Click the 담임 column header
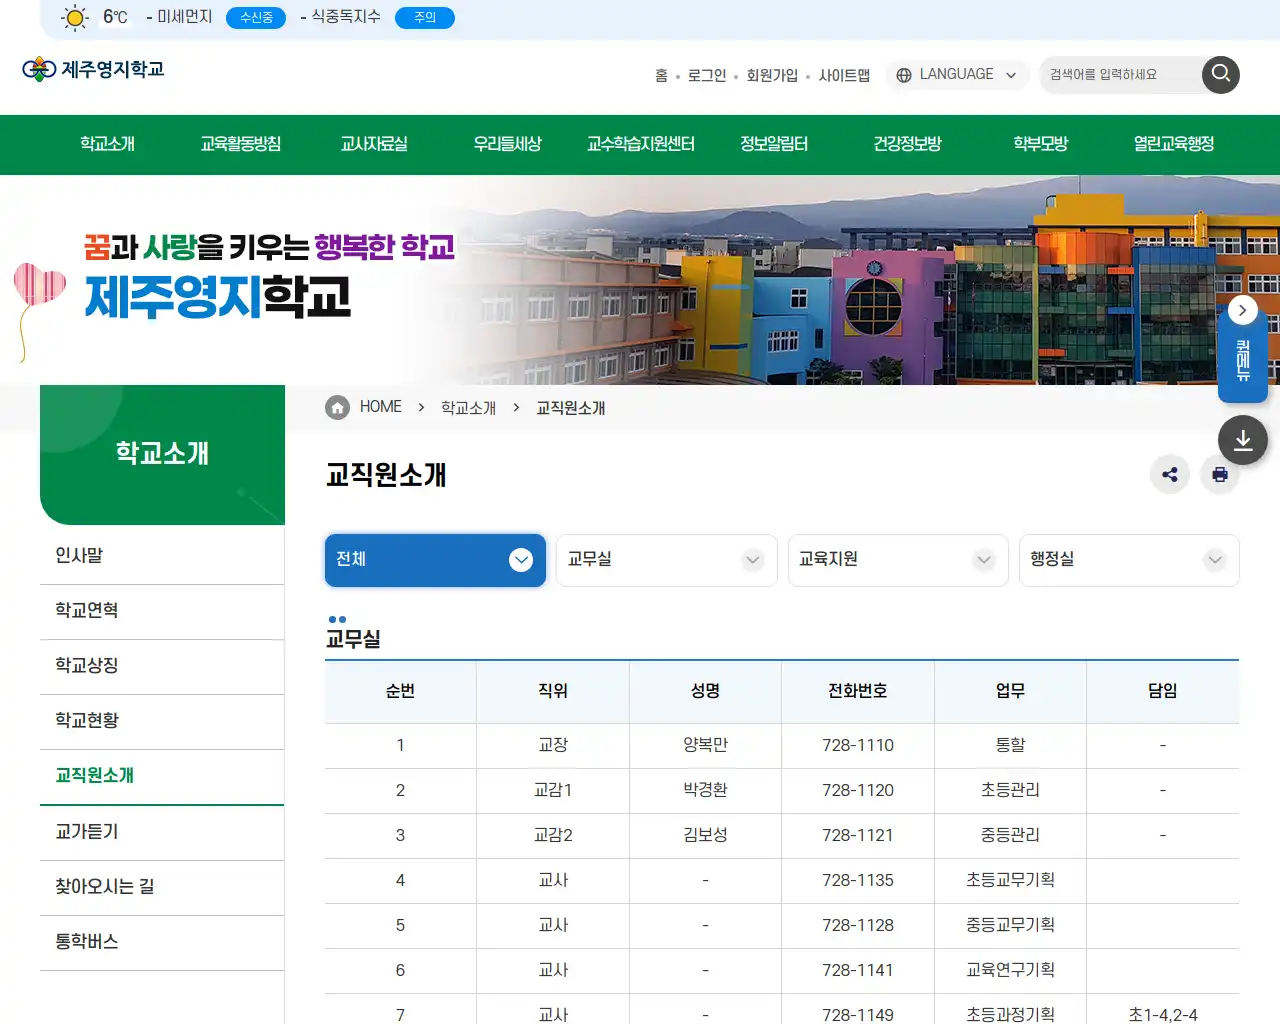1280x1024 pixels. 1162,691
